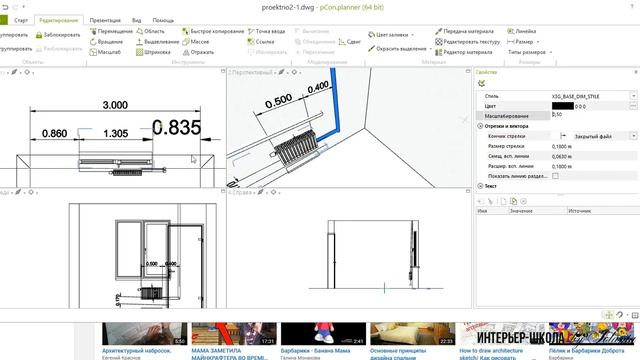Click the Заблокировать lock icon
This screenshot has width=640, height=360.
(39, 35)
